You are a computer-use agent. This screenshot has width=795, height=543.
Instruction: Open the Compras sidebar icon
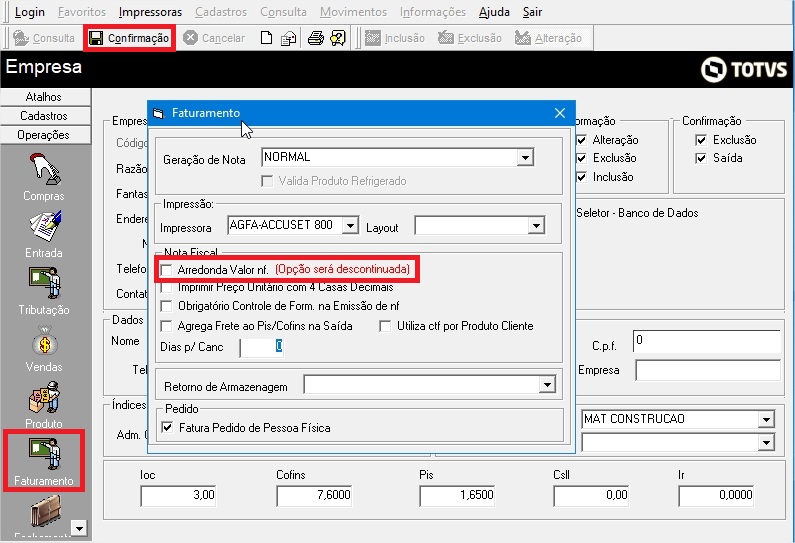coord(45,170)
